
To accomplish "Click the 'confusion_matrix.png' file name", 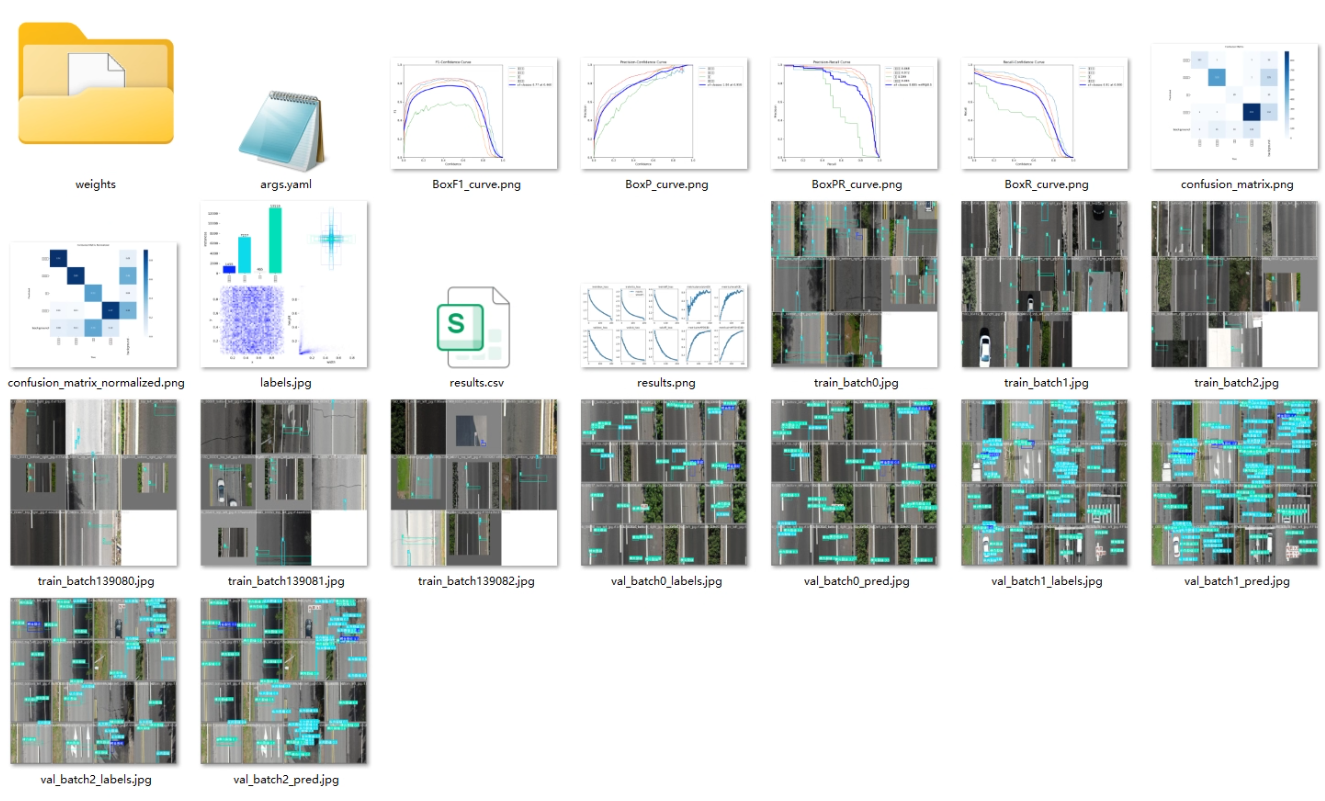I will click(x=1236, y=184).
